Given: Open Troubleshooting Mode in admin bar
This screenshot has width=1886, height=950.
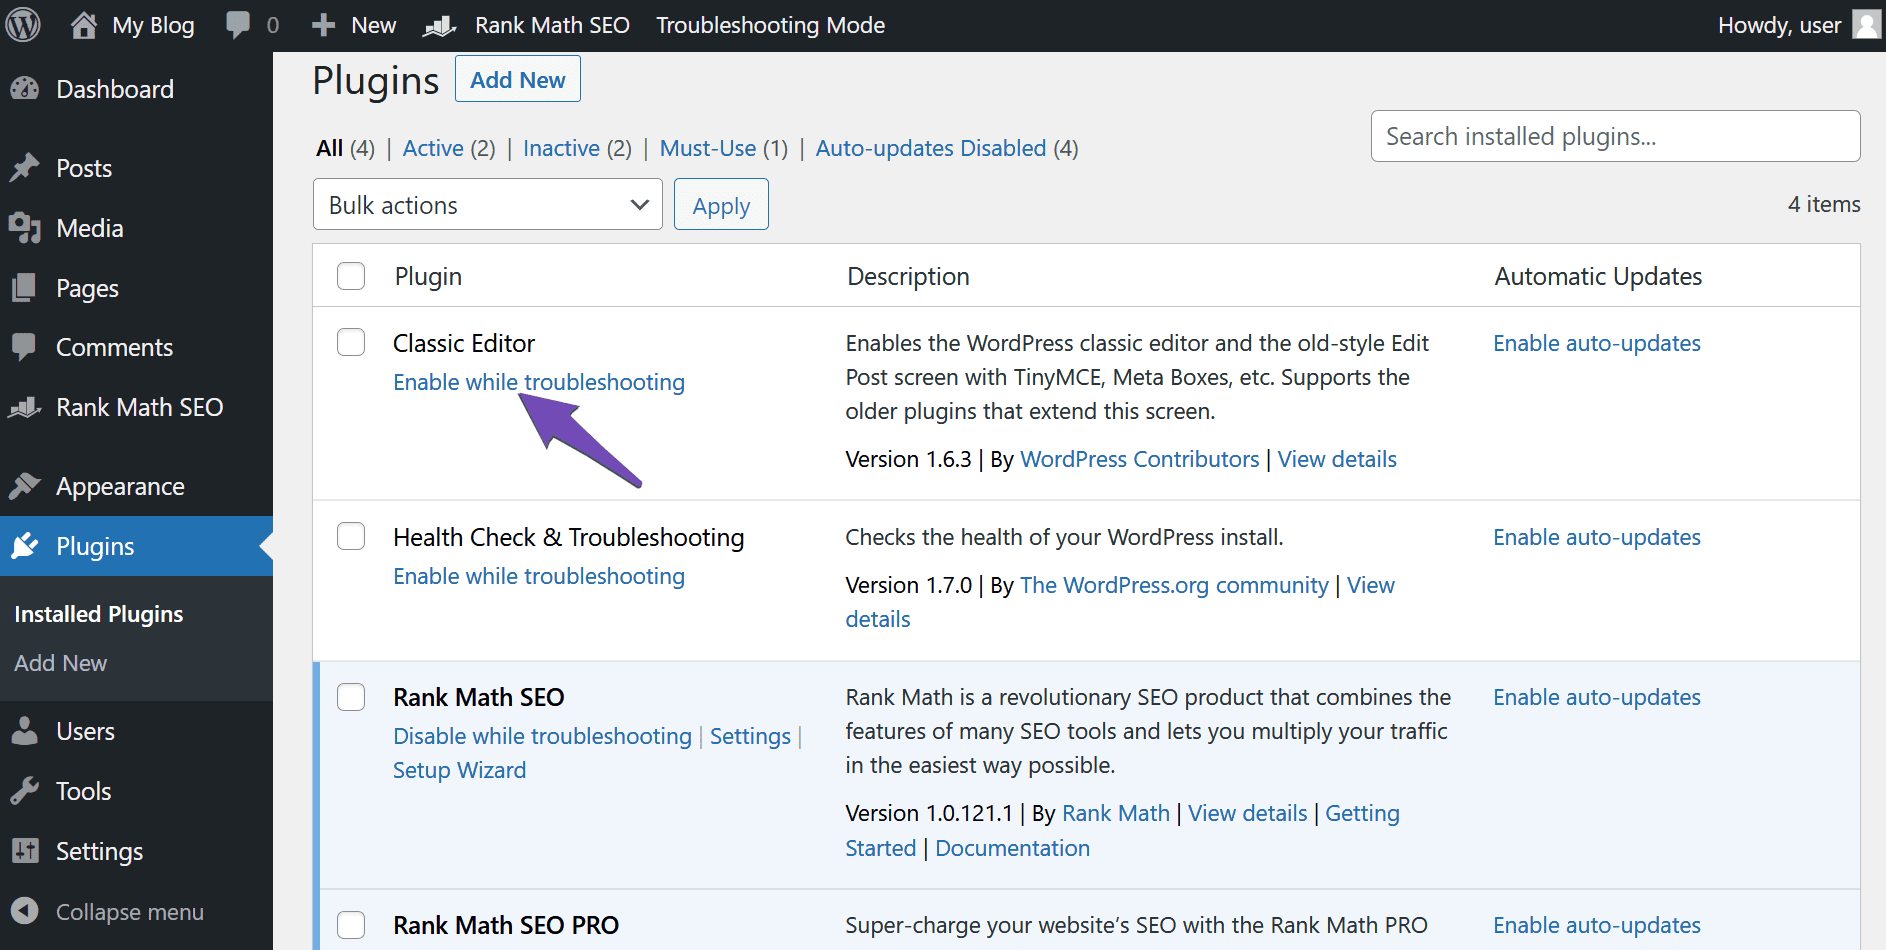Looking at the screenshot, I should (x=771, y=25).
